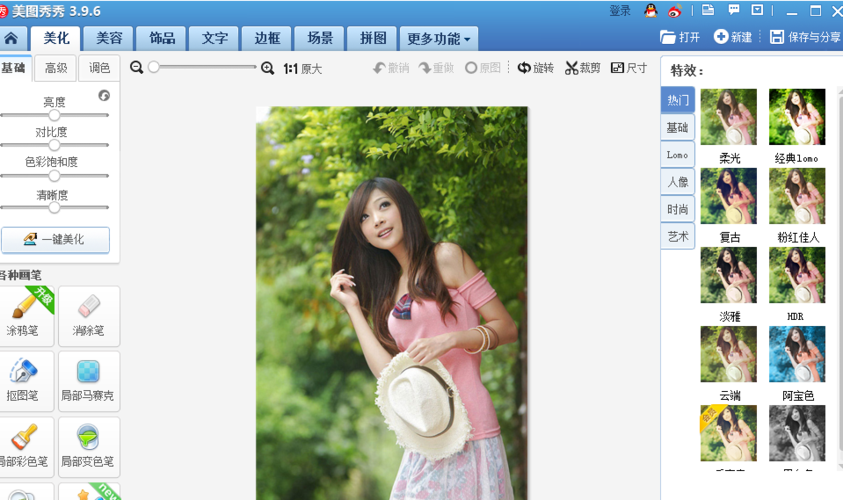Click the Weibo login icon
Image resolution: width=843 pixels, height=500 pixels.
[x=675, y=11]
